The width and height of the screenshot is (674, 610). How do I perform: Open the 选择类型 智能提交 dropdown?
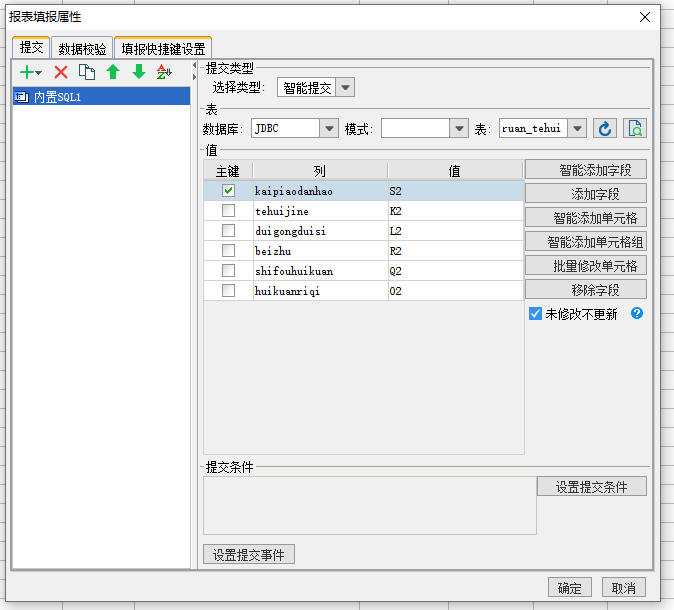tap(345, 88)
